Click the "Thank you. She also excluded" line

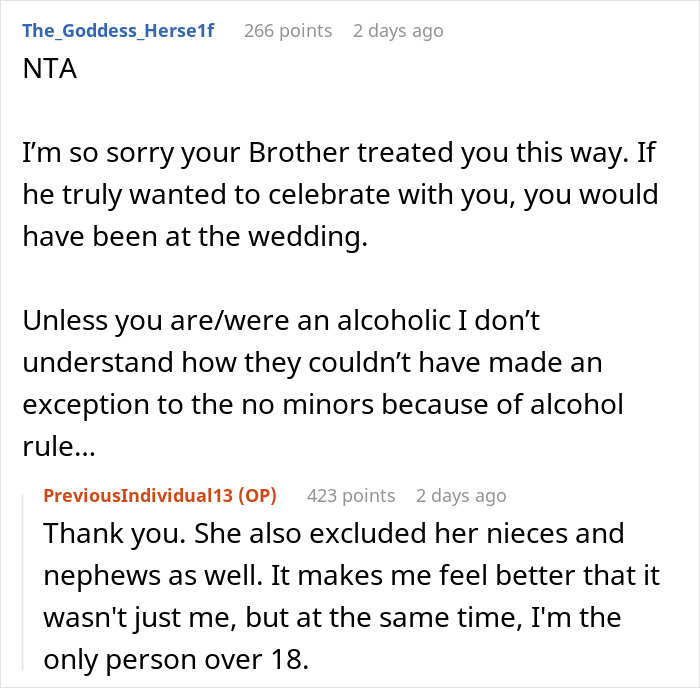333,532
